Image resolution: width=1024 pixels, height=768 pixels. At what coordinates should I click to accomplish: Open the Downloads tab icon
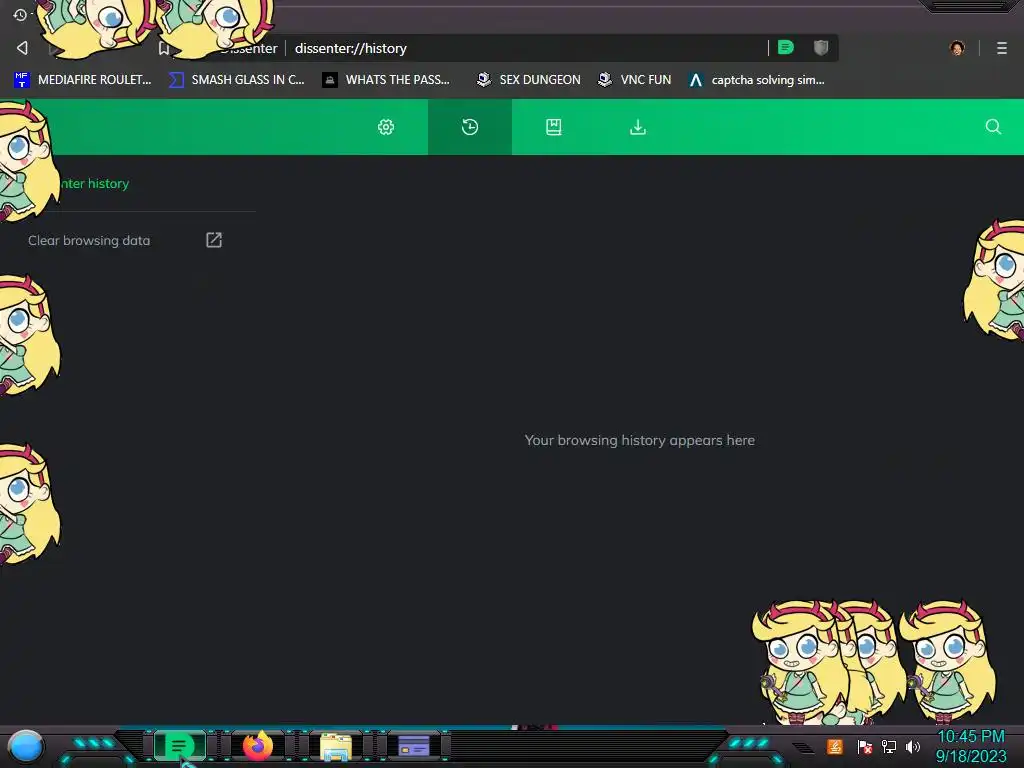tap(637, 127)
